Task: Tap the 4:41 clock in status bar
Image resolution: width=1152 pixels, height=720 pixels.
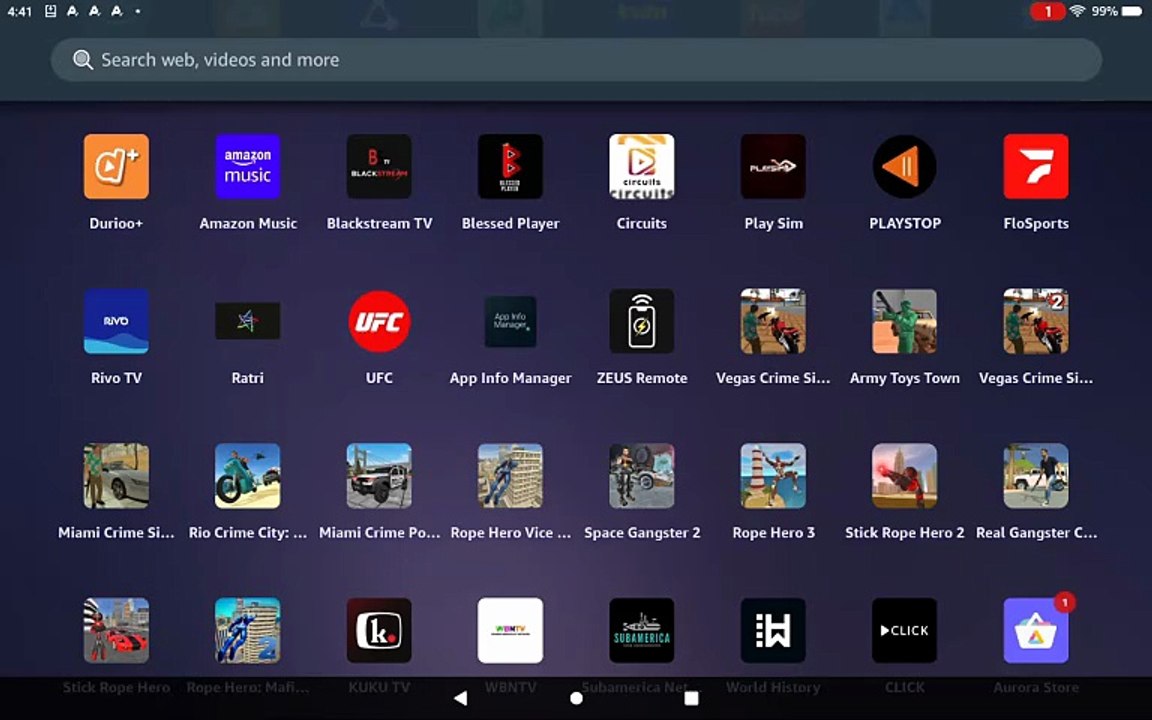Action: coord(19,11)
